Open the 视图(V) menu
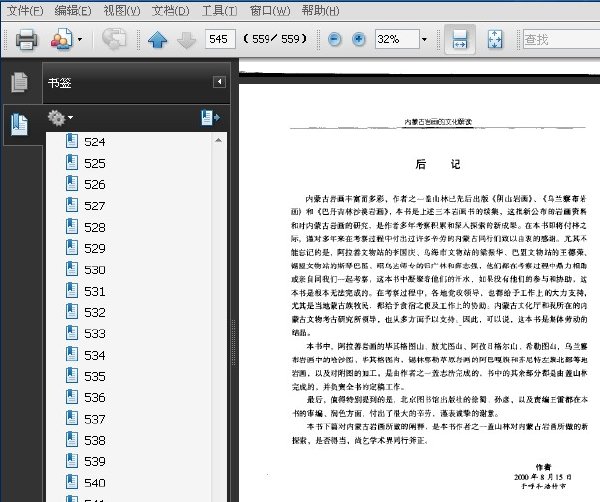 point(122,10)
